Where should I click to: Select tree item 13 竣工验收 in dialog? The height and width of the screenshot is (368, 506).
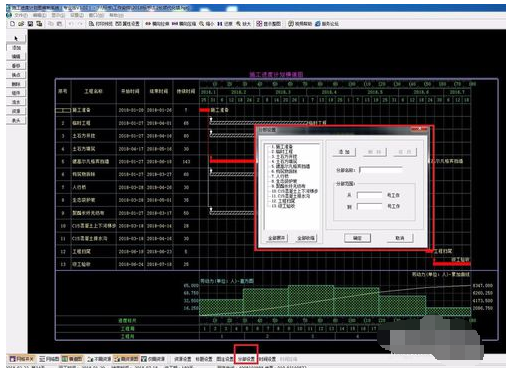pyautogui.click(x=283, y=206)
